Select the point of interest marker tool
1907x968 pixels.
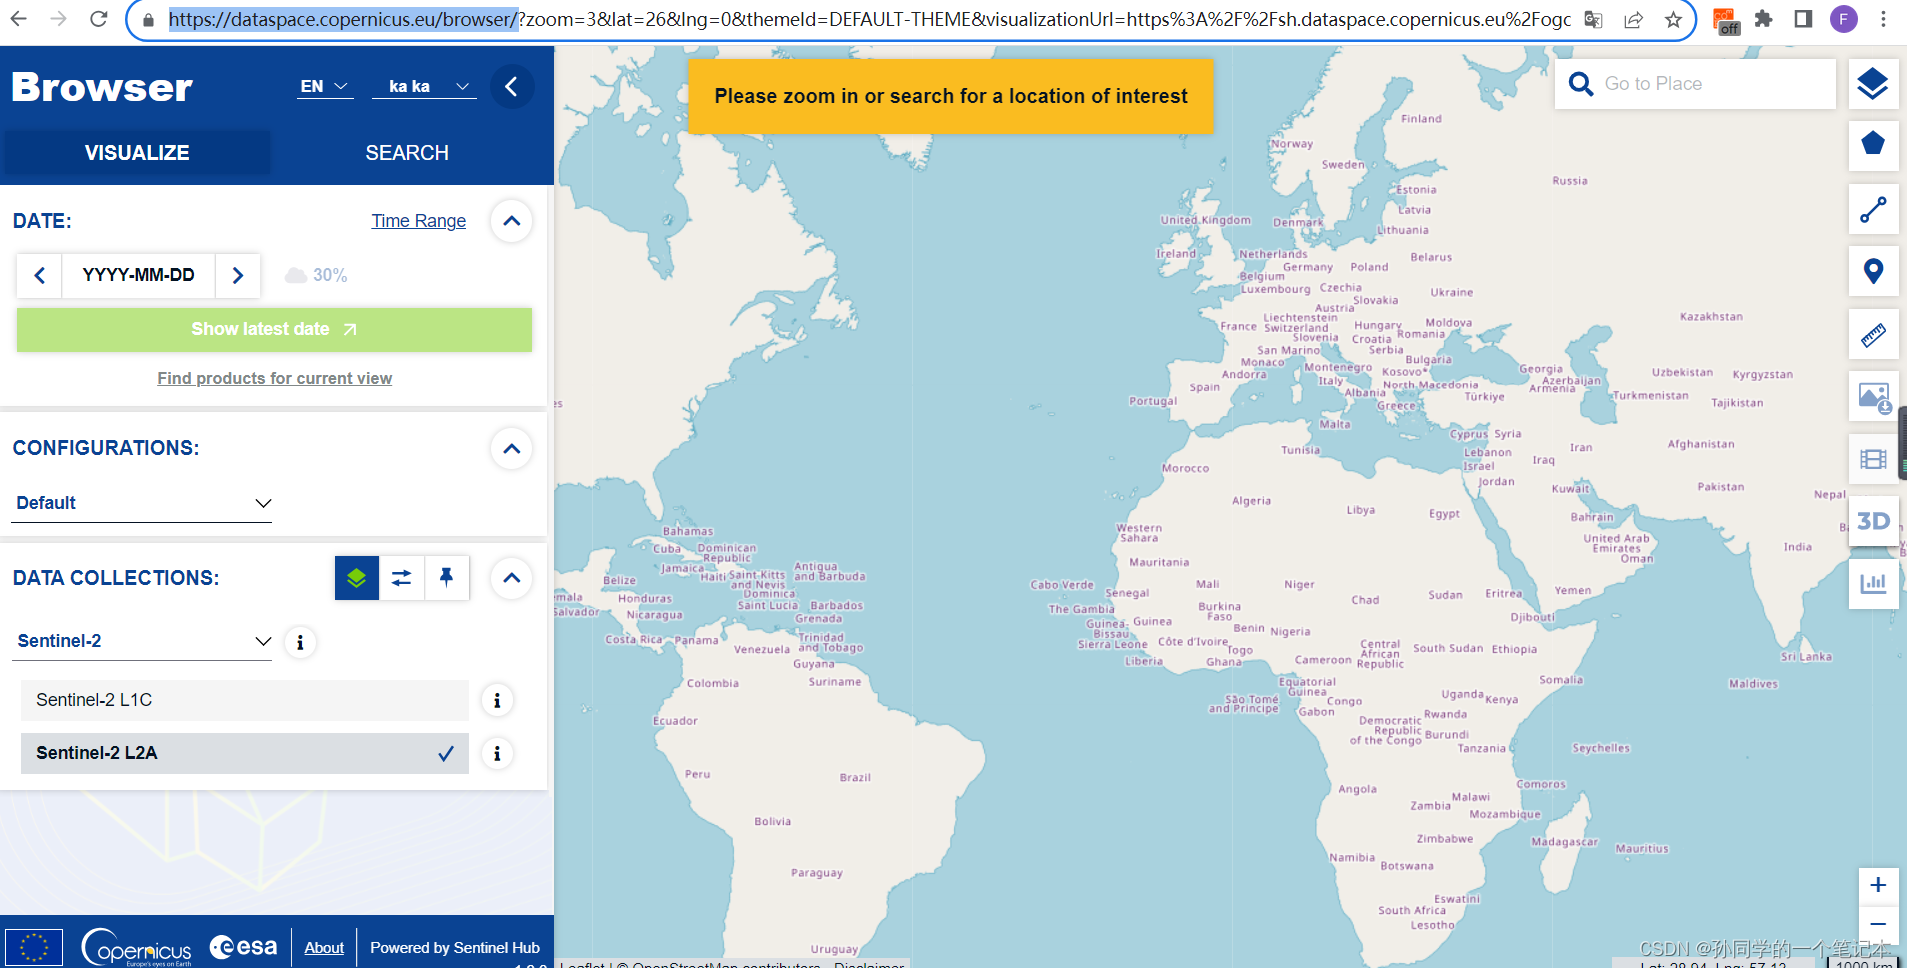1872,271
